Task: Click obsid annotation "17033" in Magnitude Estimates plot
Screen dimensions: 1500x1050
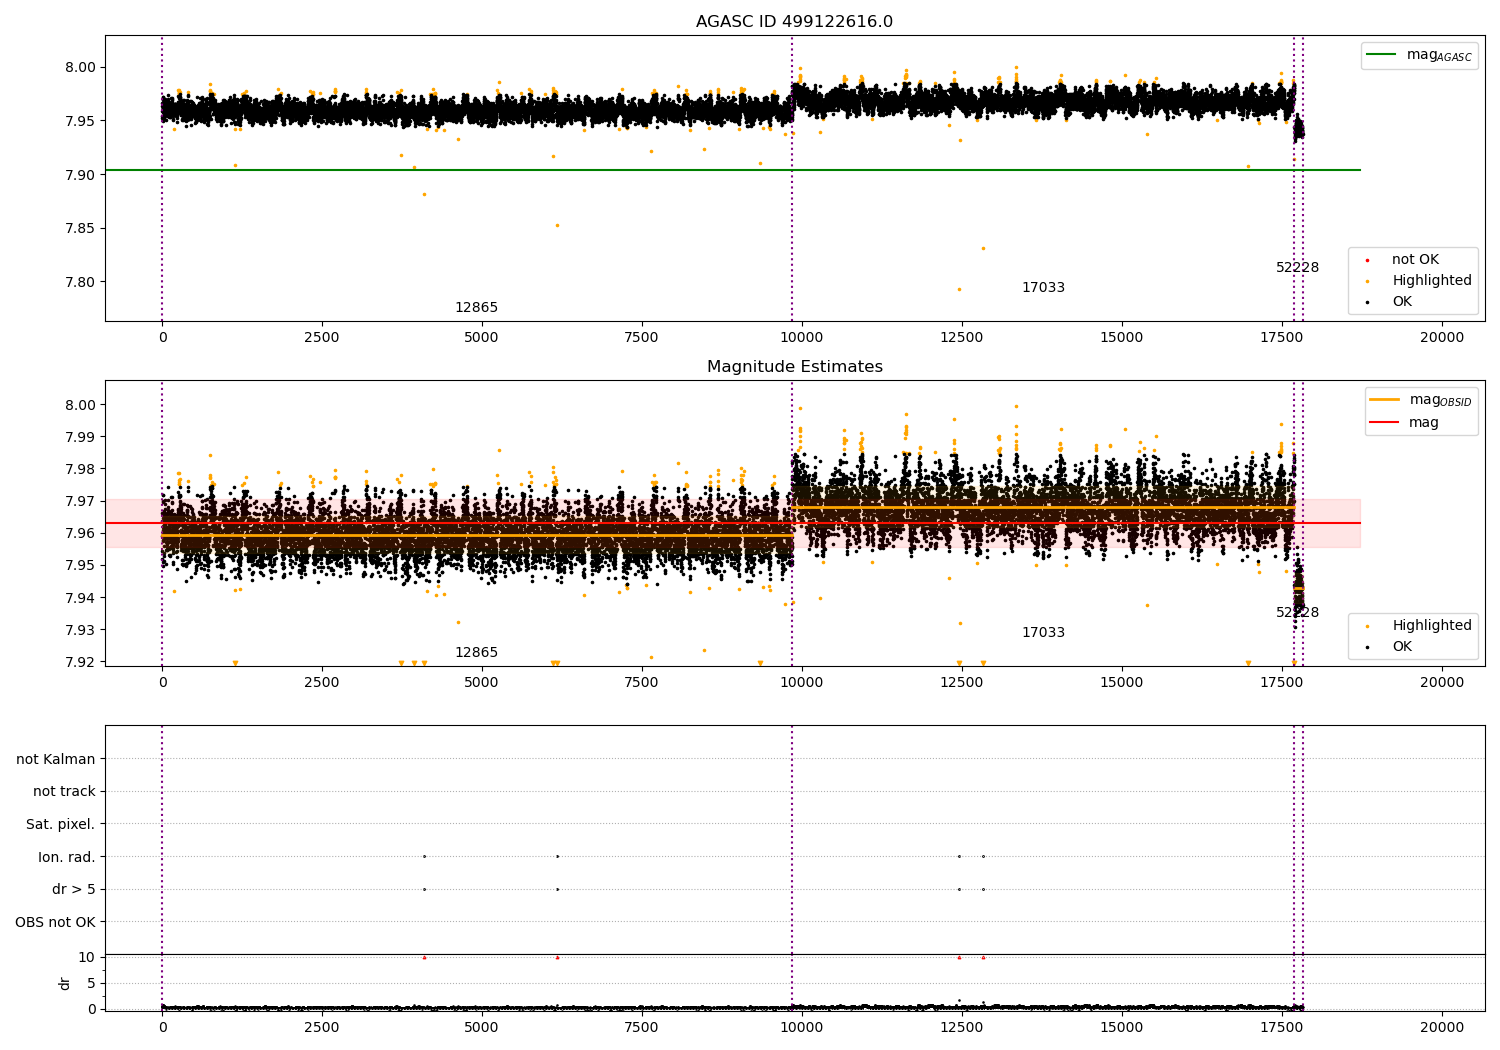Action: [1043, 633]
